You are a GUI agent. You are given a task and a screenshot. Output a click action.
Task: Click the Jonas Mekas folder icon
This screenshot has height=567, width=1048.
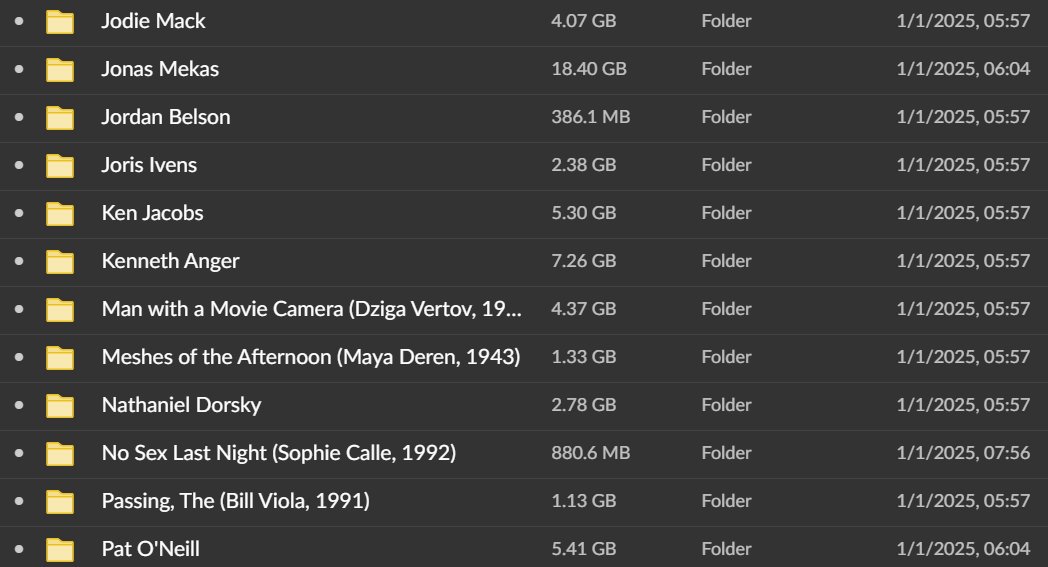(x=60, y=70)
